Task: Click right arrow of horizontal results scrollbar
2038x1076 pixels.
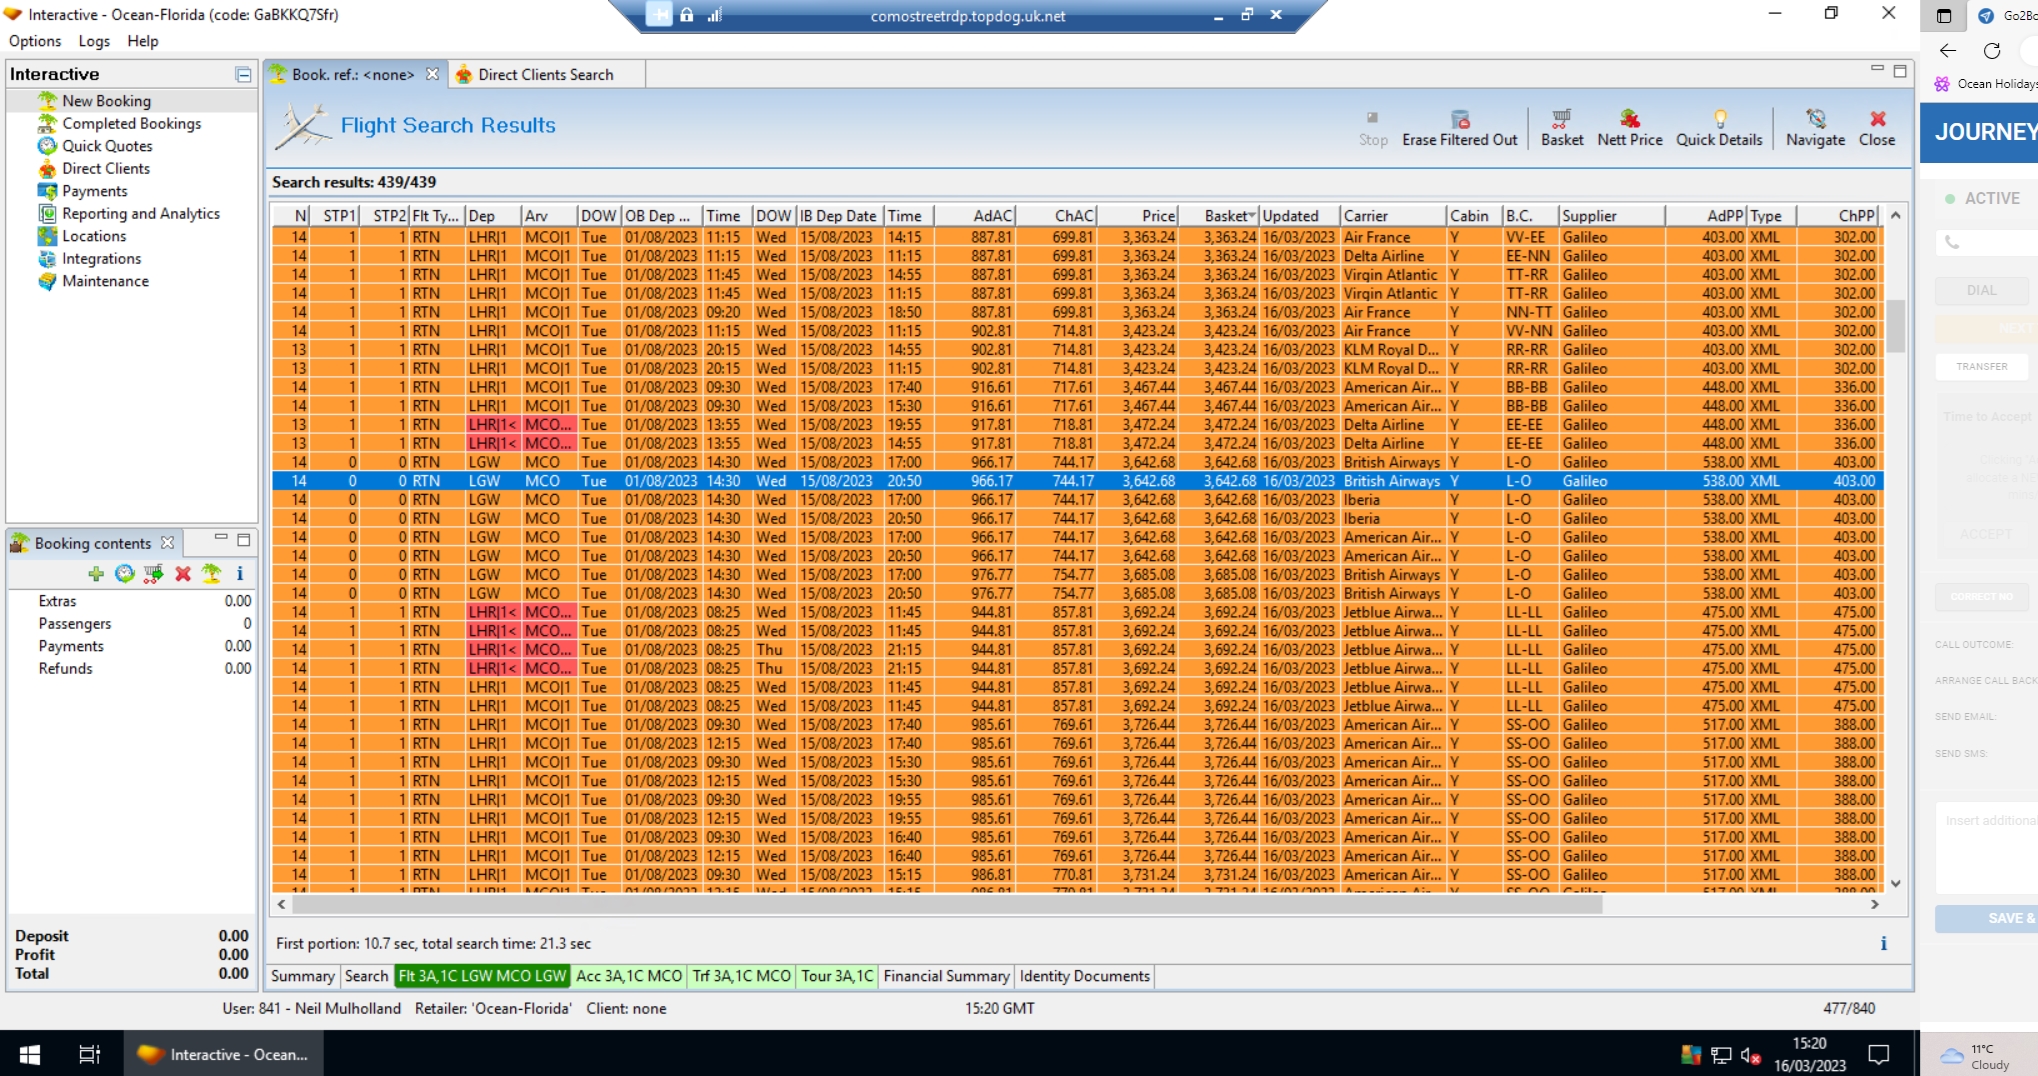Action: point(1875,904)
